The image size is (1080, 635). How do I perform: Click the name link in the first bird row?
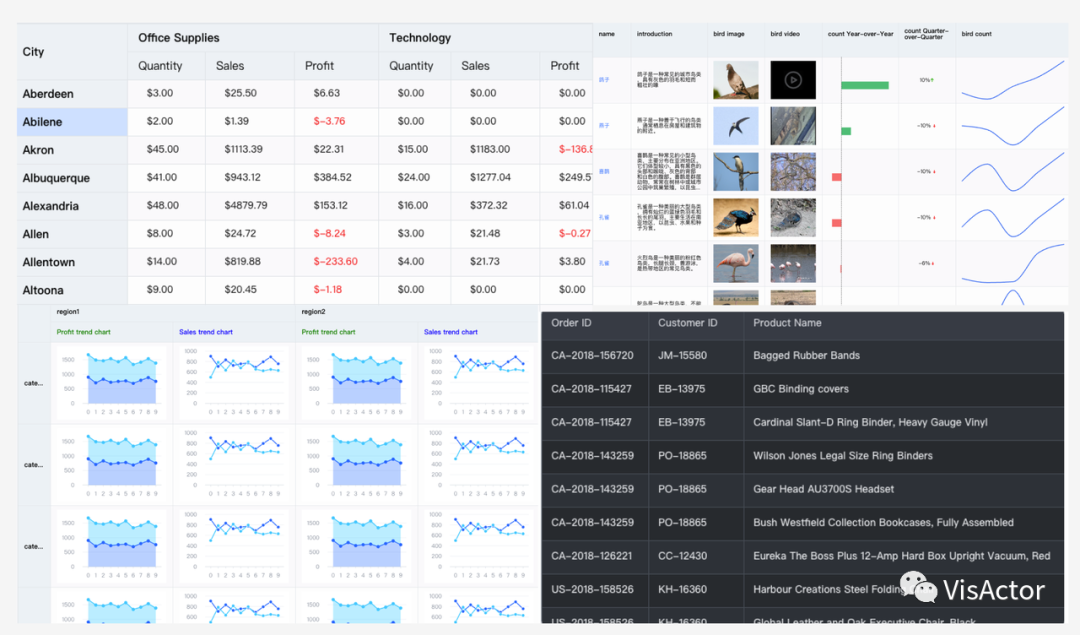pos(604,80)
